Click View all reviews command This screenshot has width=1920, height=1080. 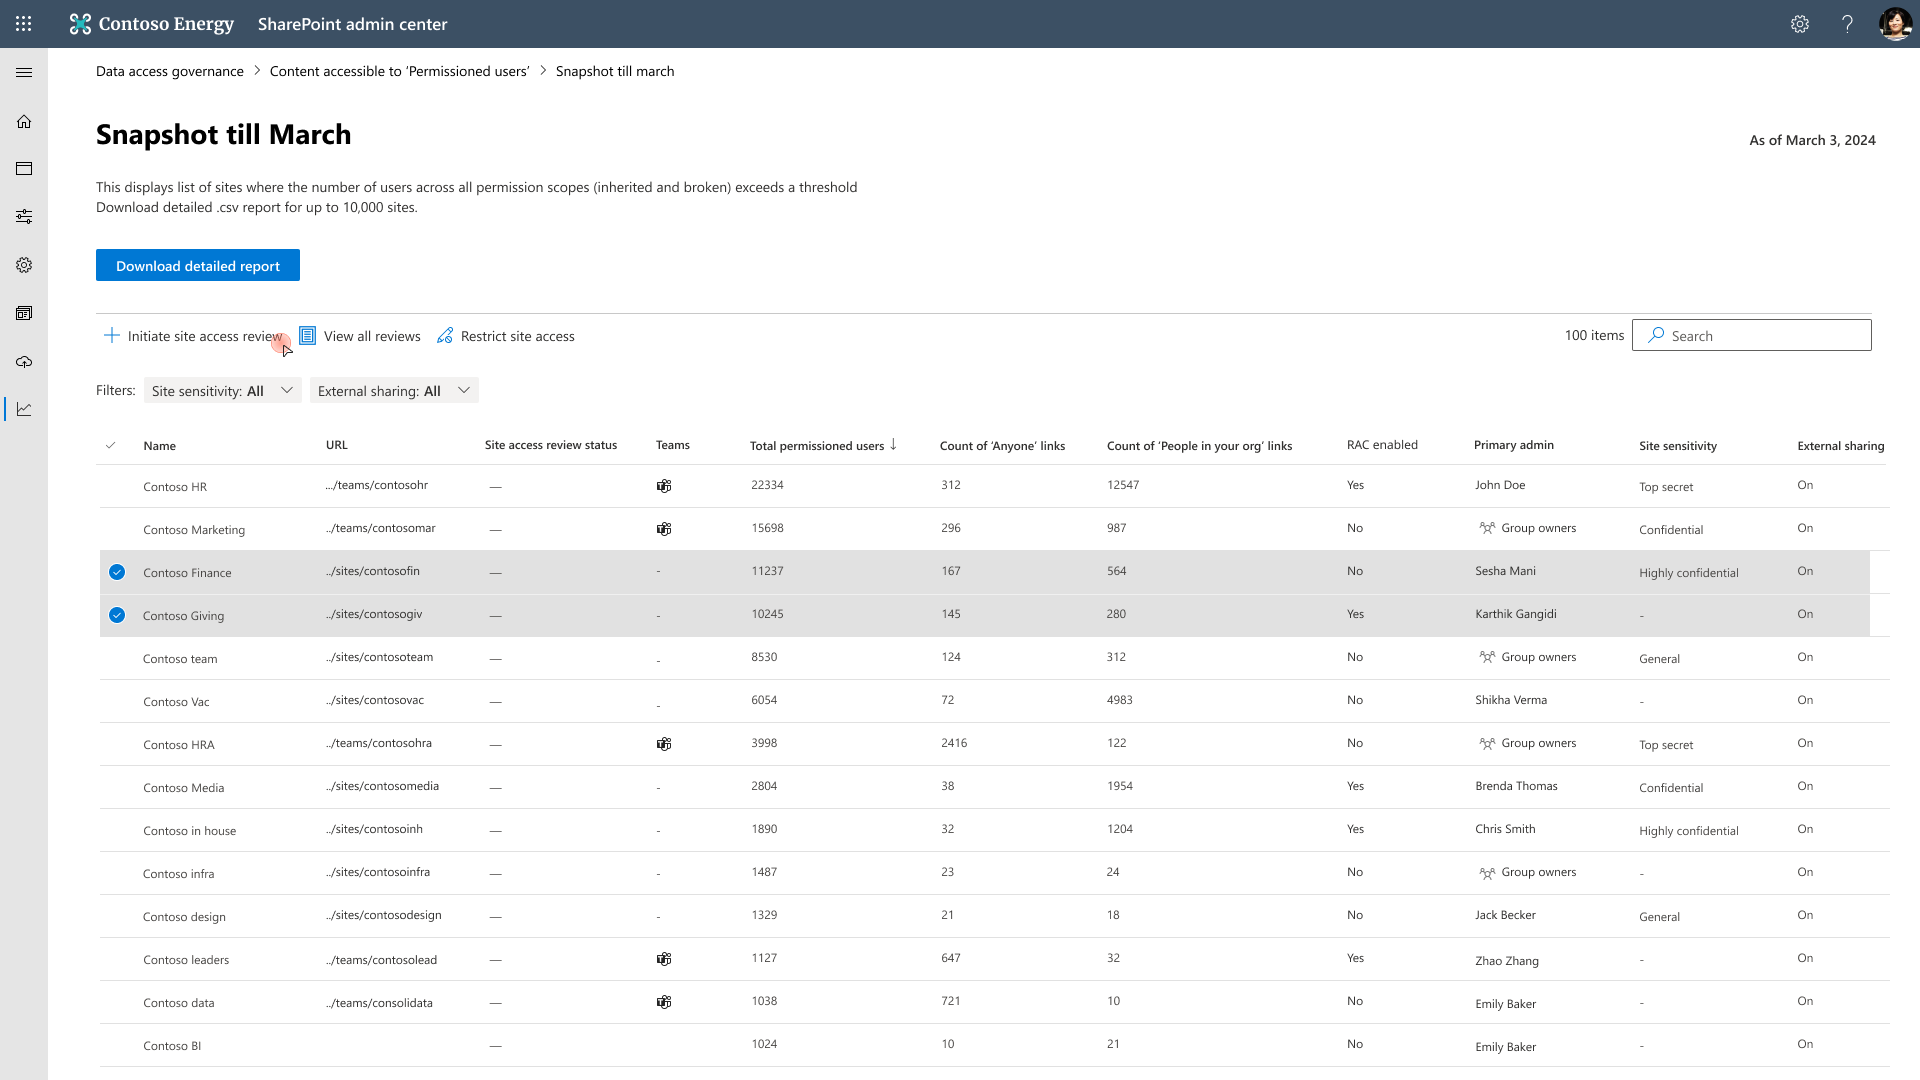(360, 336)
